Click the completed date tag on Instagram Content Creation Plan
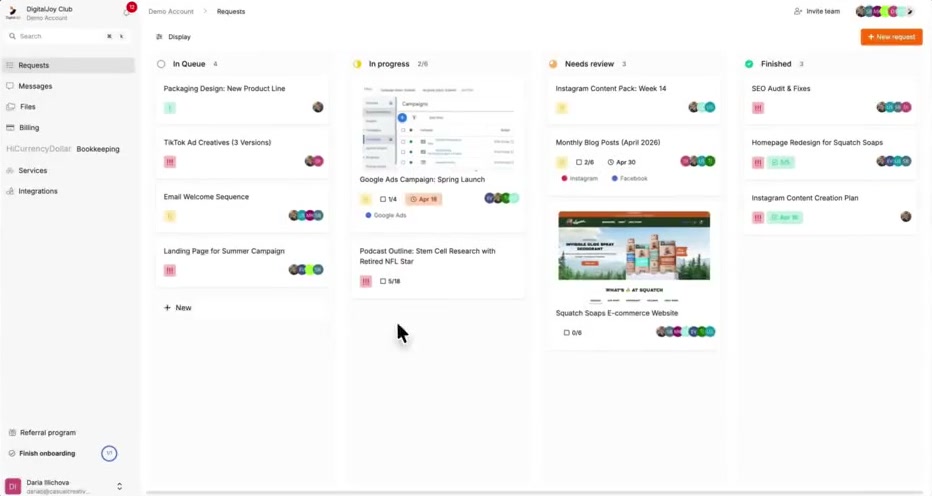The image size is (932, 496). coord(785,218)
